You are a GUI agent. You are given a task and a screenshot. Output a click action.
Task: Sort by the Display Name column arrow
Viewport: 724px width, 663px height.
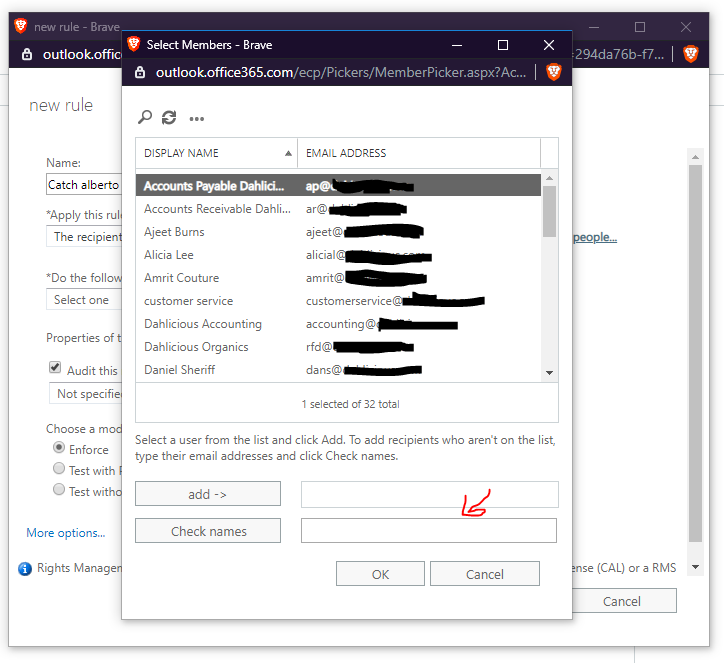coord(288,153)
